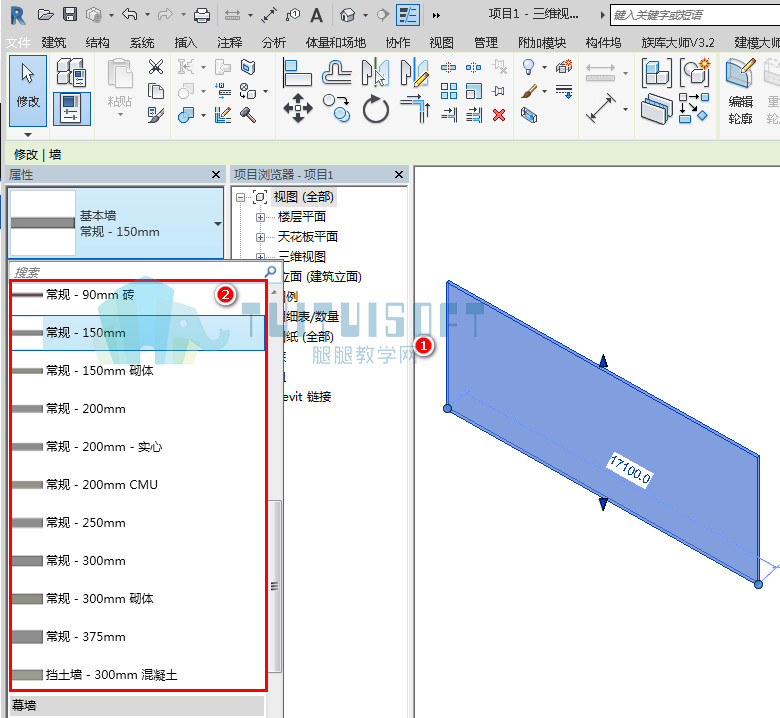Save the project with the floppy disk icon
This screenshot has width=780, height=718.
[x=70, y=14]
